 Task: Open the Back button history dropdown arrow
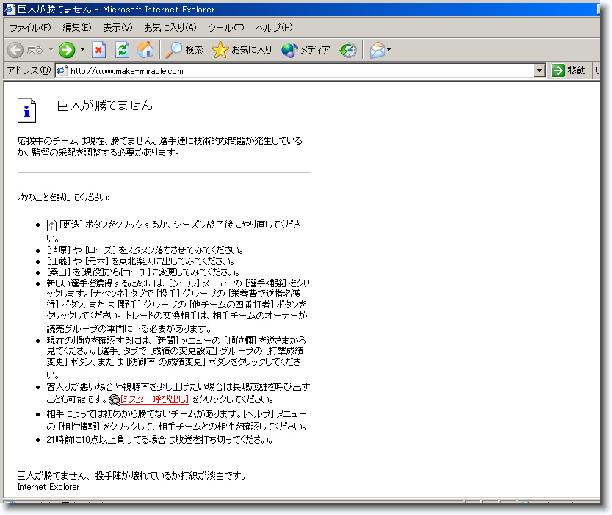(x=51, y=50)
